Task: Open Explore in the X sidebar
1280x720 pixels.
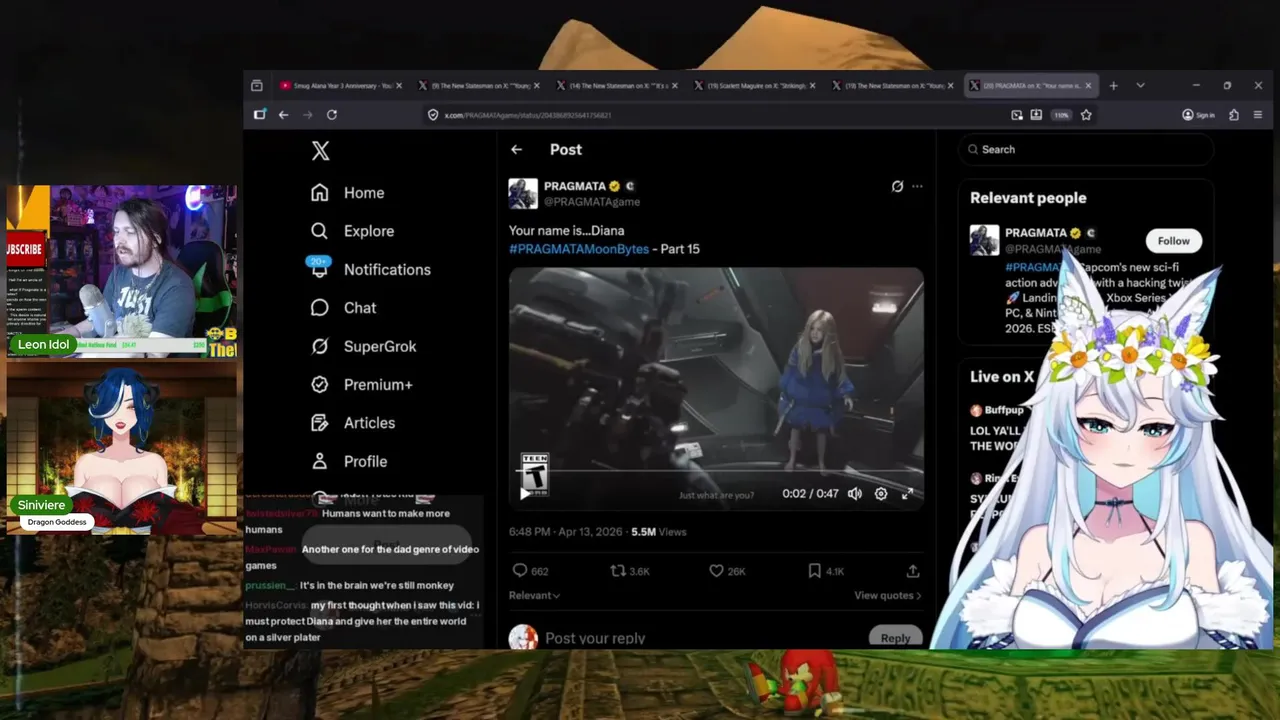Action: coord(352,231)
